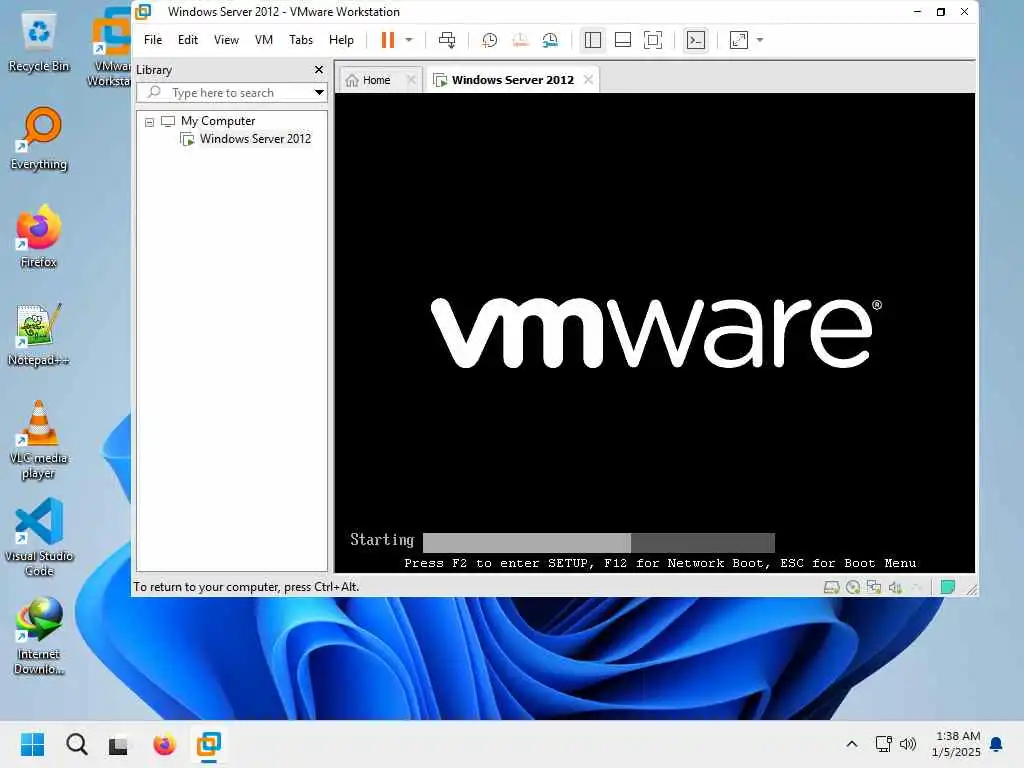Open the volume tray icon
1024x768 pixels.
908,744
